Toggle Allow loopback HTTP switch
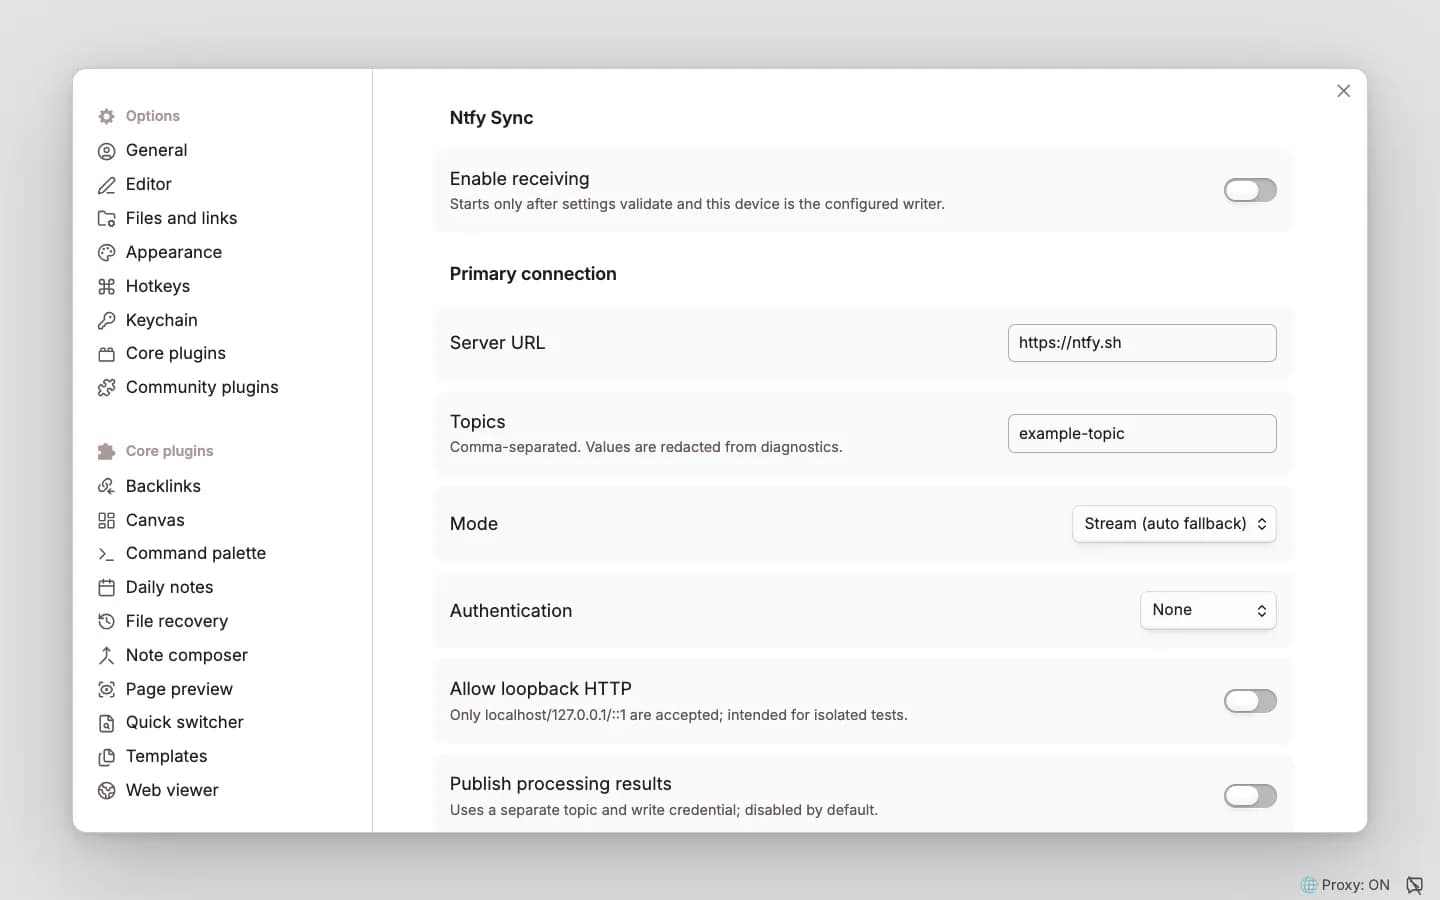Screen dimensions: 1440x900 tap(1250, 701)
